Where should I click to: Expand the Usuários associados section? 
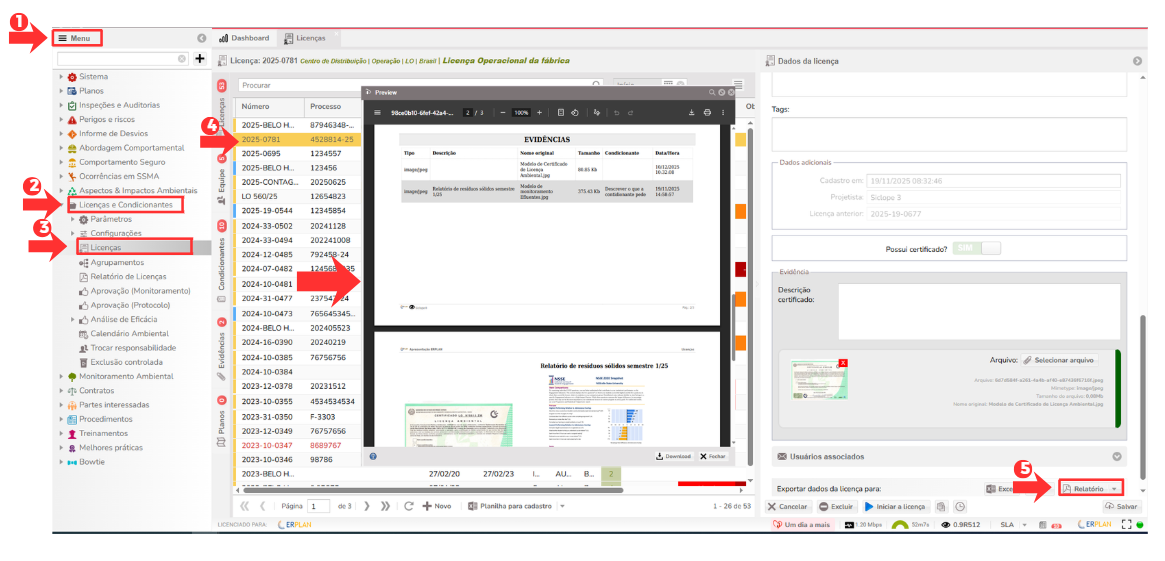point(1117,456)
